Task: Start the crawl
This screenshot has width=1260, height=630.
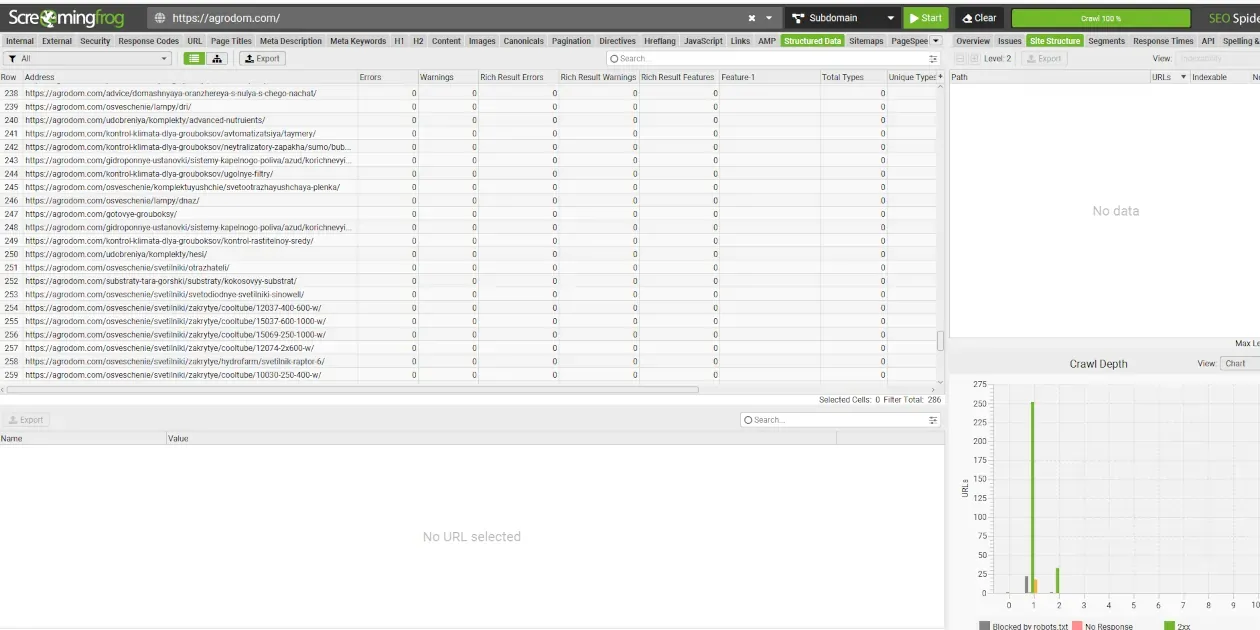Action: [926, 18]
